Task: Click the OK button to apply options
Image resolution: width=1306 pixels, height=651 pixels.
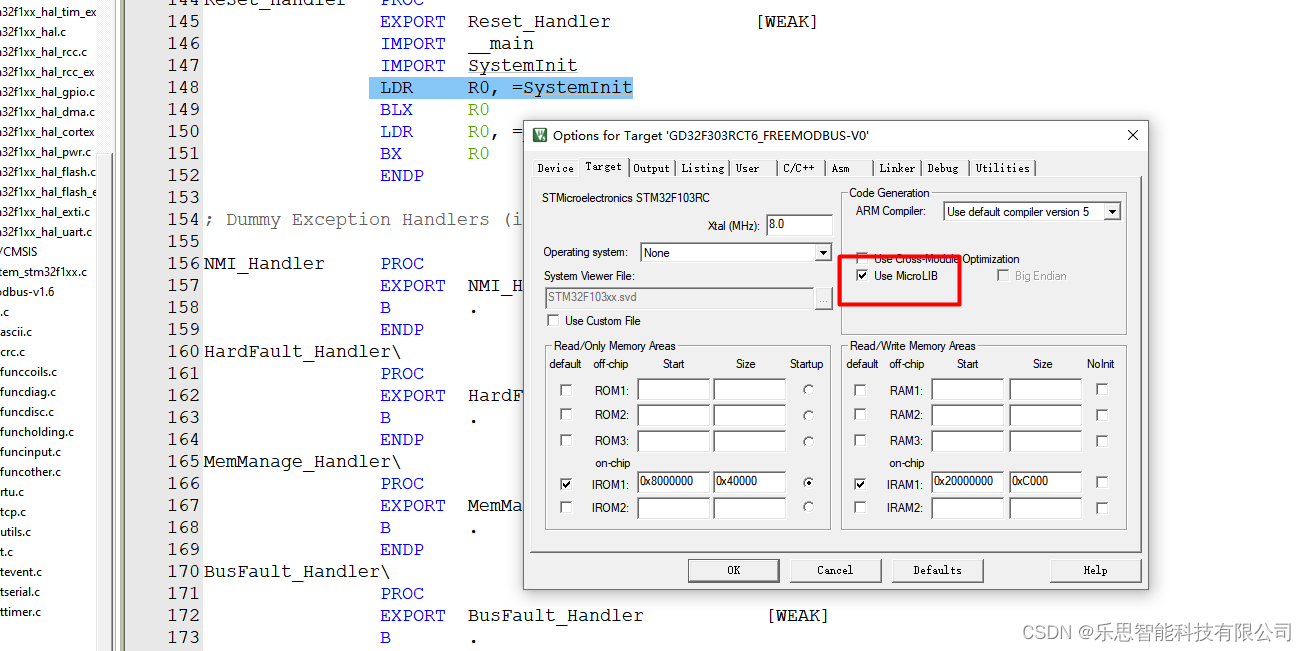Action: point(733,570)
